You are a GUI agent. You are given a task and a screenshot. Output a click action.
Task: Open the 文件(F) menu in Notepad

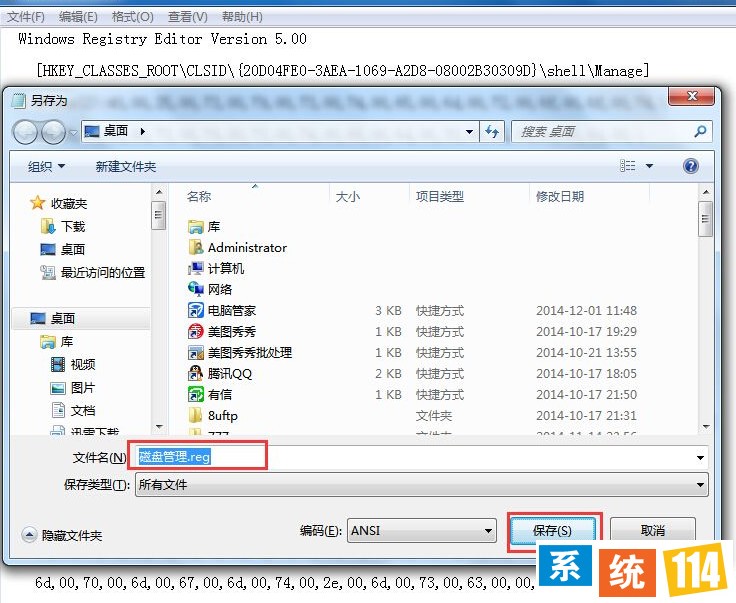click(x=26, y=17)
